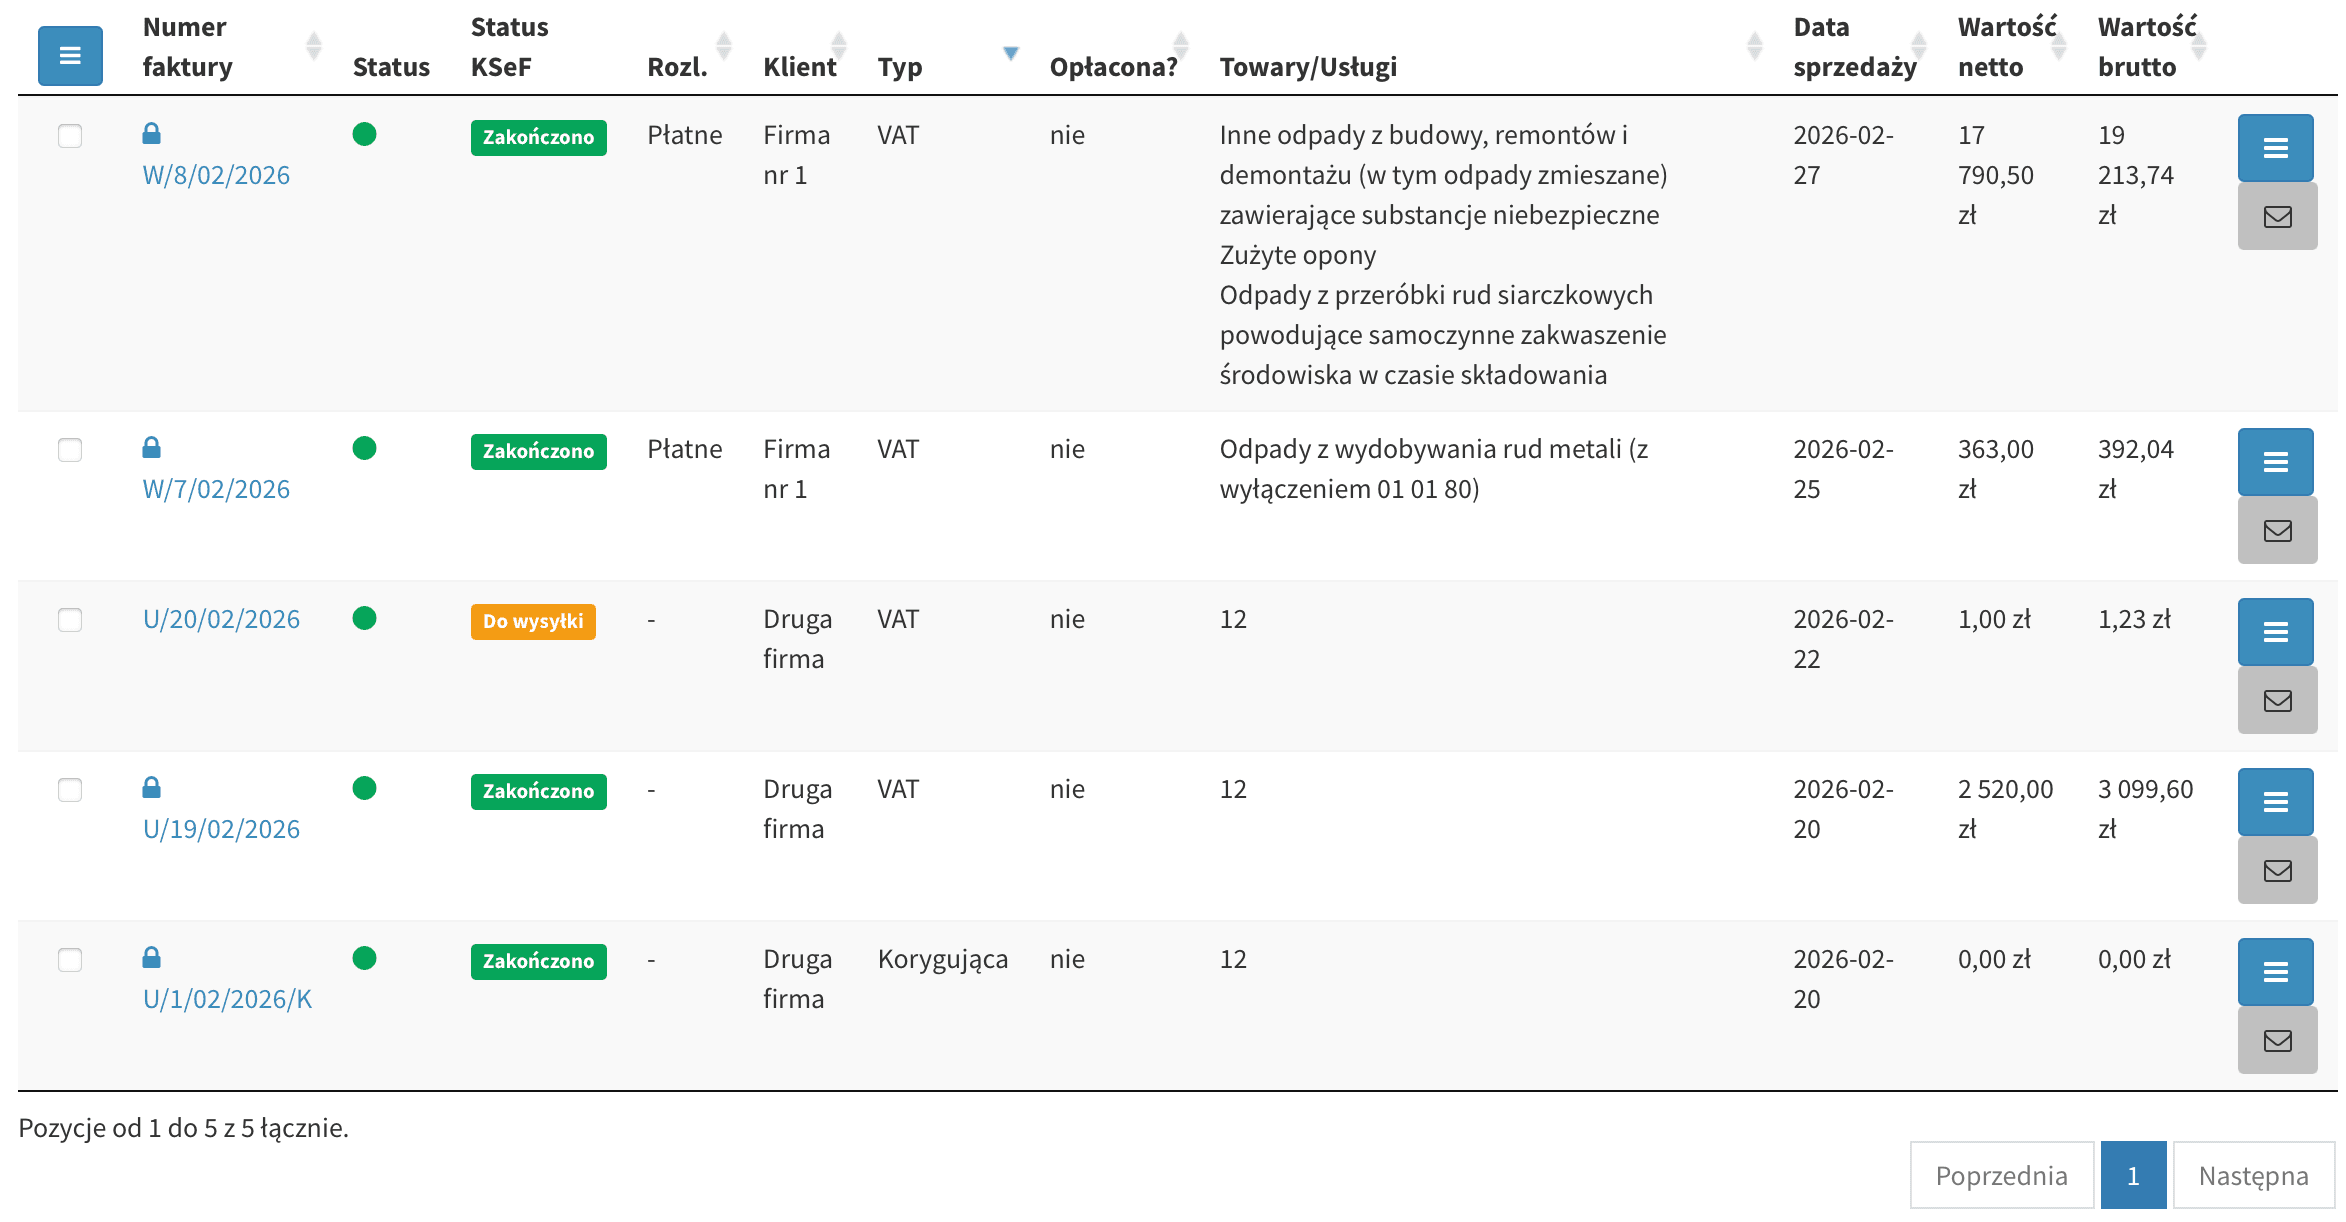The height and width of the screenshot is (1222, 2346).
Task: Open the blue actions menu for U/19/02/2026
Action: pyautogui.click(x=2276, y=801)
